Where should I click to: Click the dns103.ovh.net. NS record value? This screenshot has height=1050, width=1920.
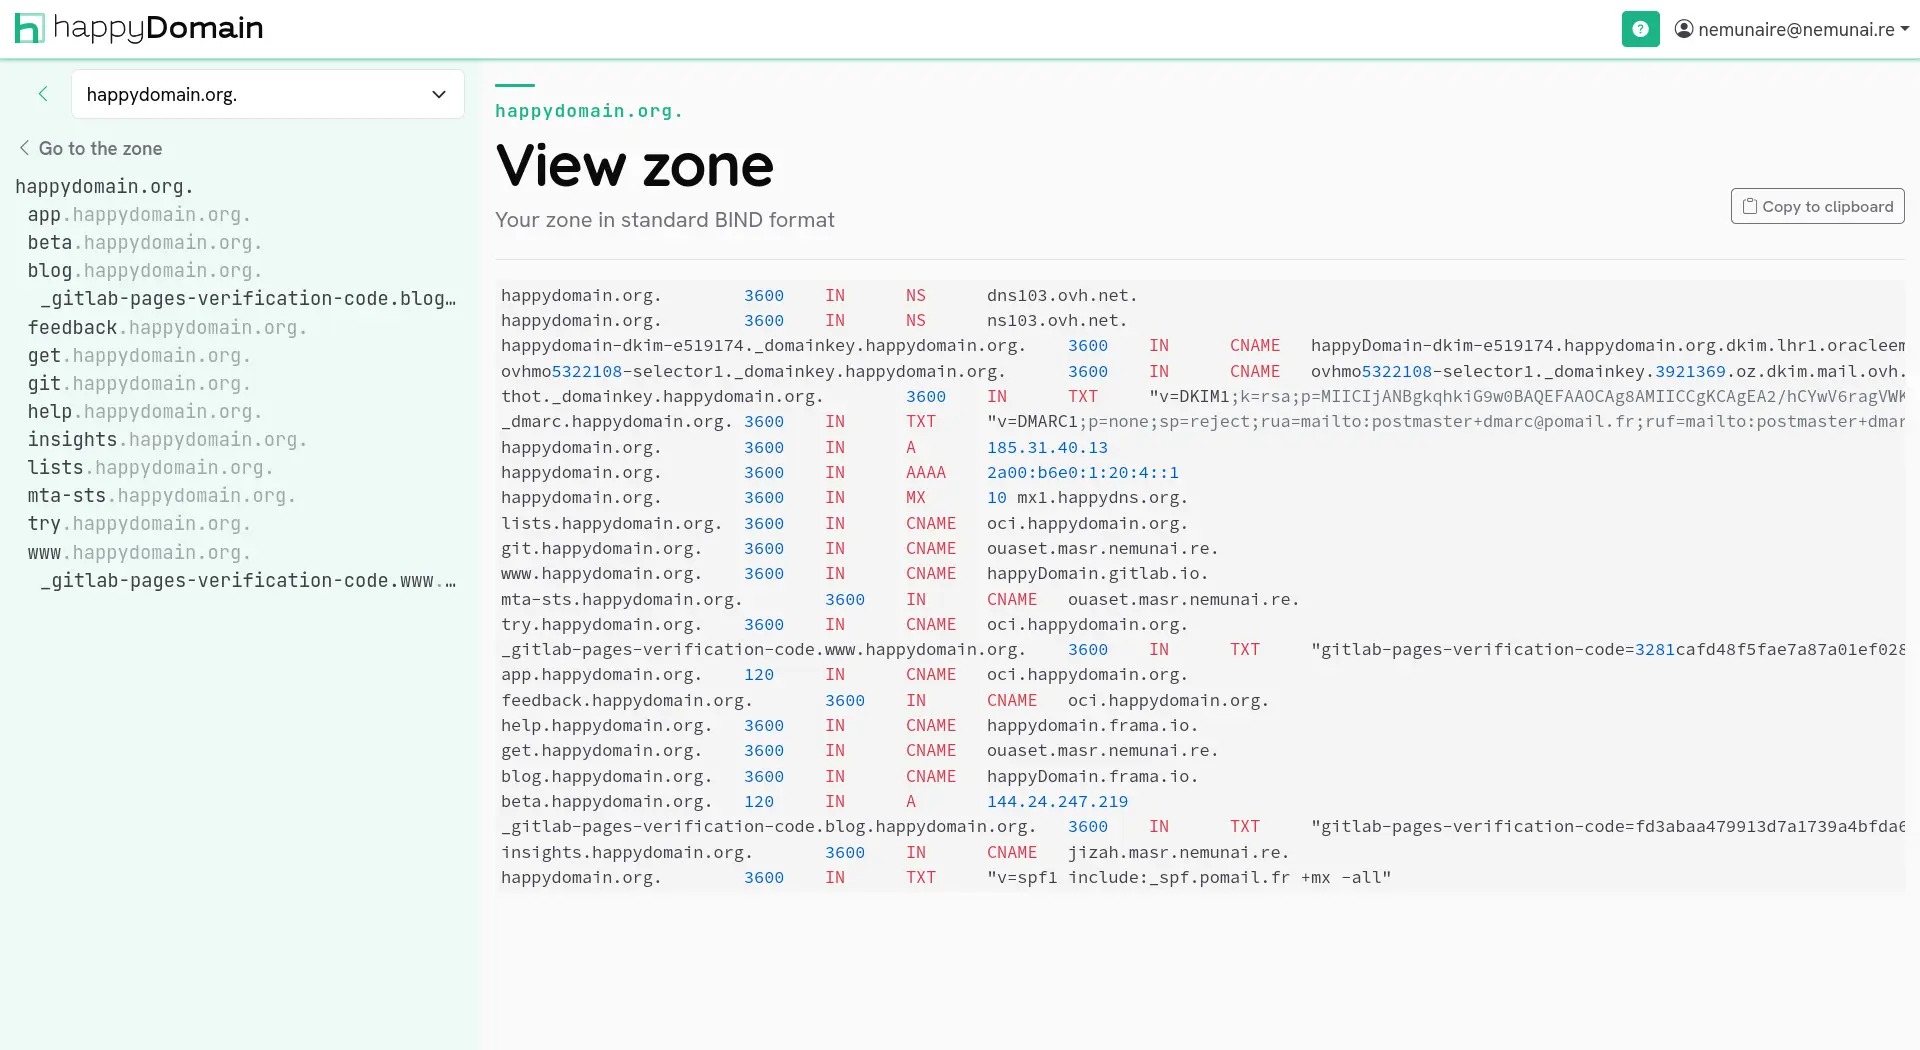pos(1062,295)
